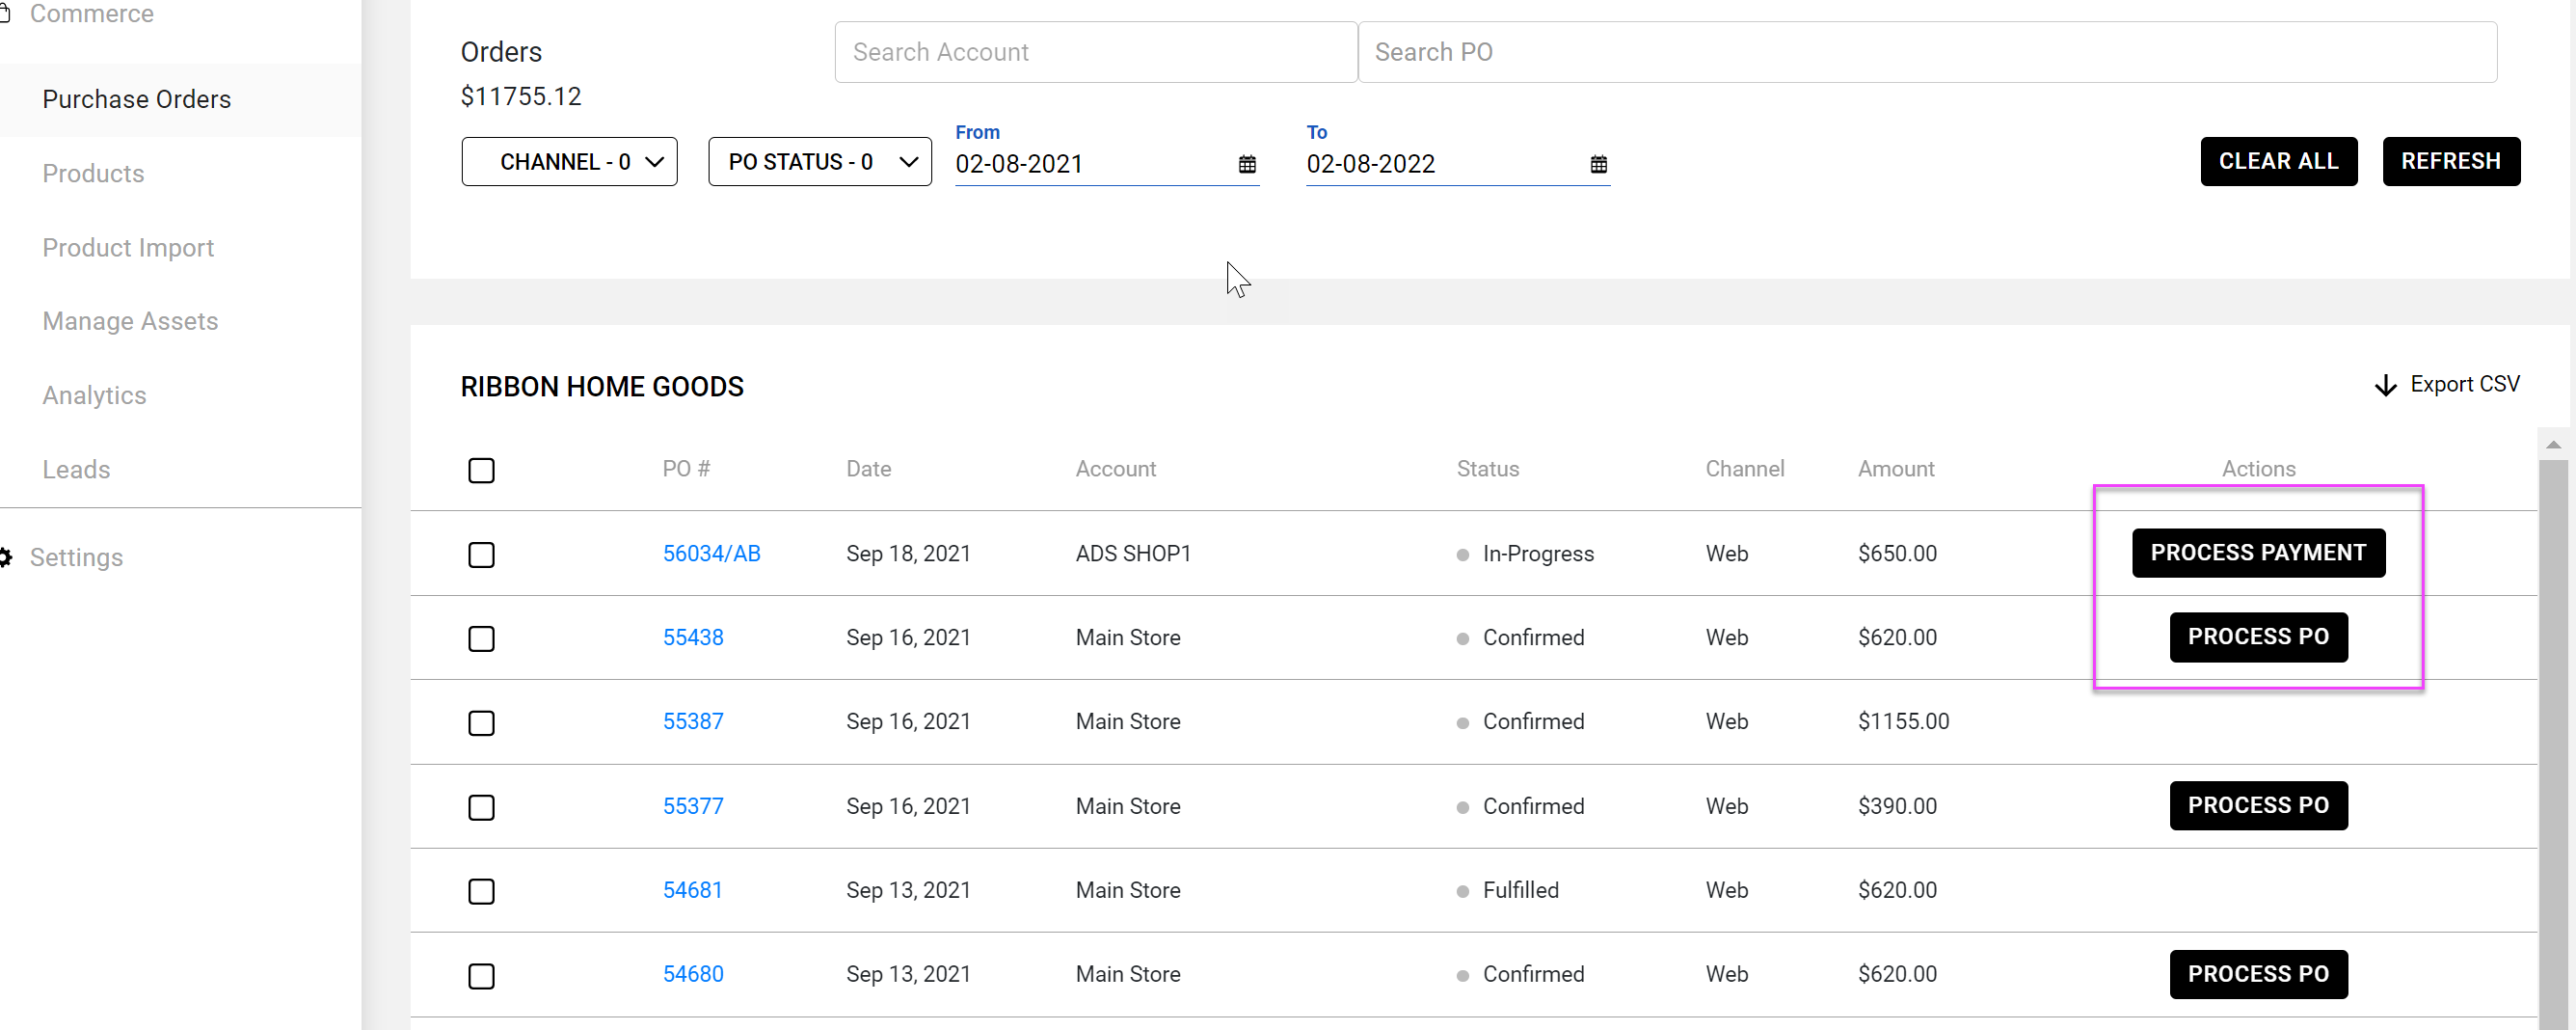The height and width of the screenshot is (1030, 2576).
Task: Open the PO STATUS - 0 dropdown
Action: pyautogui.click(x=819, y=162)
